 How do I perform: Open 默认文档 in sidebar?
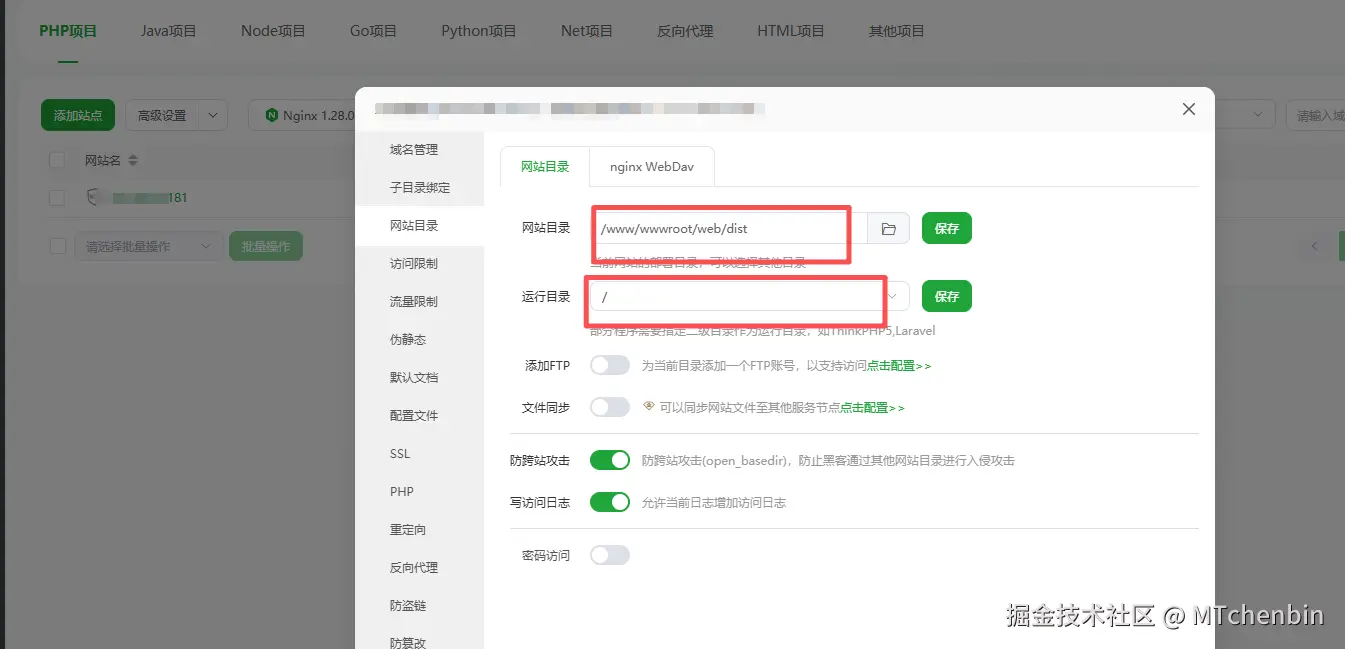420,378
